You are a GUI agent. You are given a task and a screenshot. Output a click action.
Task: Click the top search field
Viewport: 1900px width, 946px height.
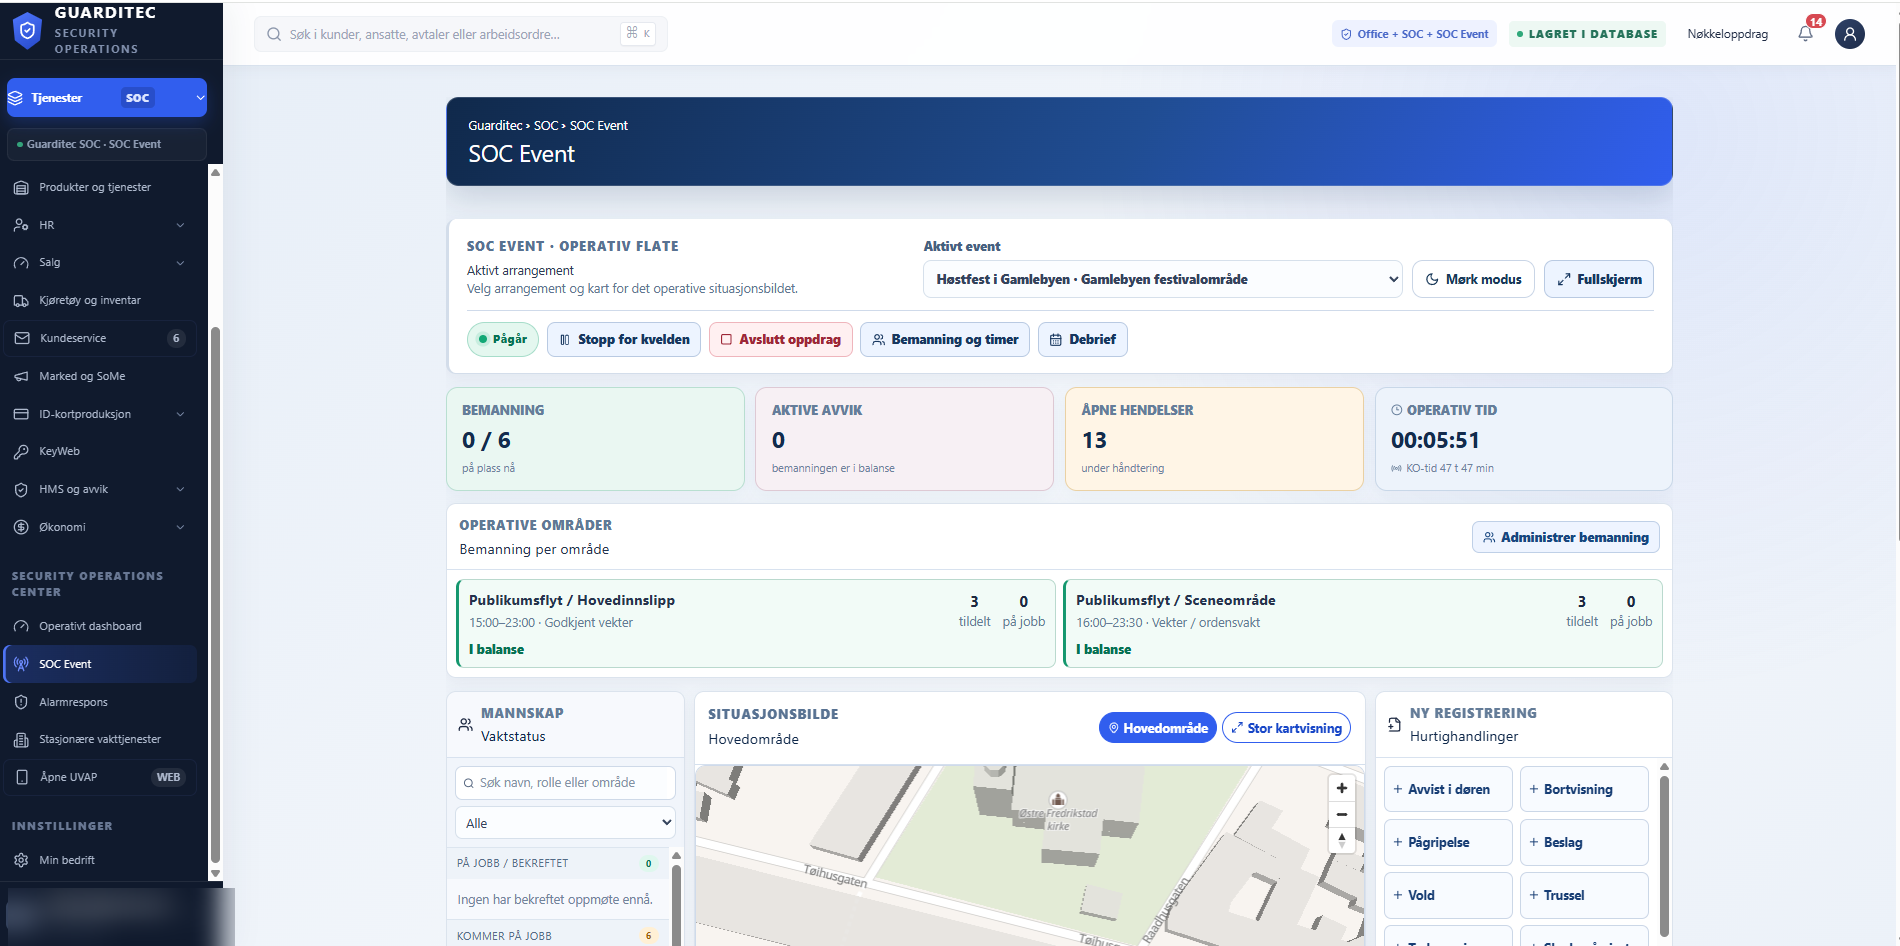click(x=461, y=34)
